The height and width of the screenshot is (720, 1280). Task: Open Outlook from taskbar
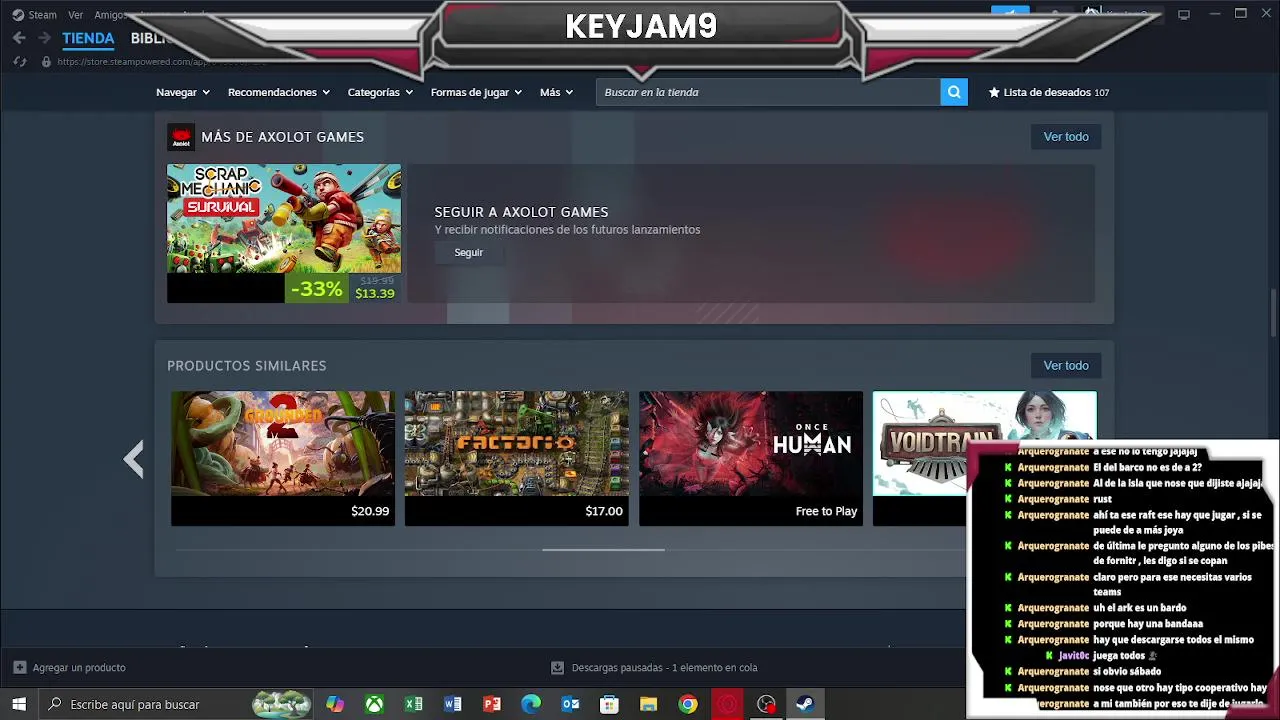point(570,704)
